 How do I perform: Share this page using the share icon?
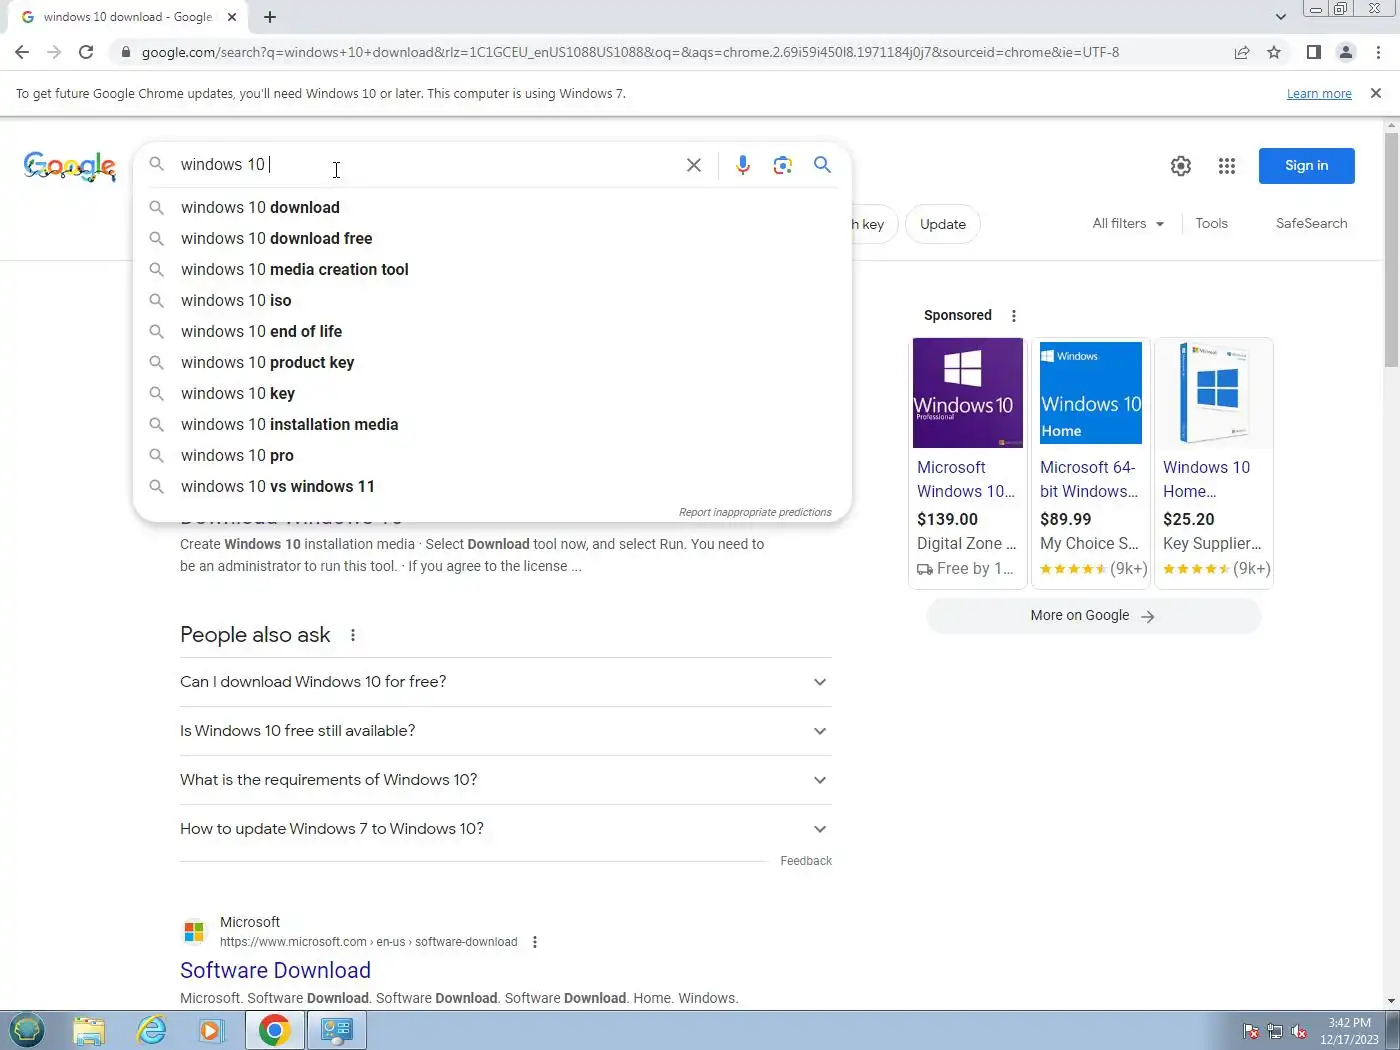[1242, 52]
